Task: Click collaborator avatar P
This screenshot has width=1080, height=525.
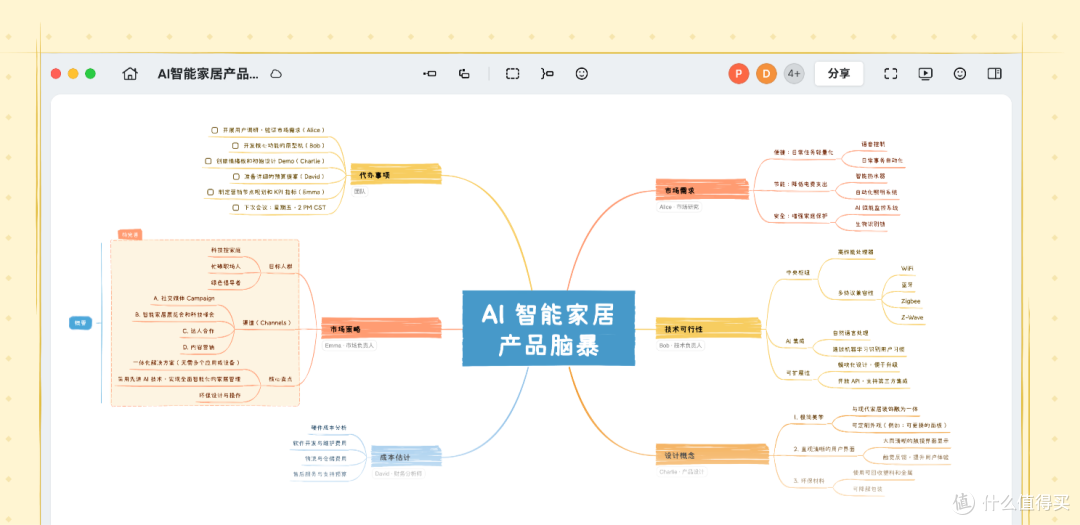Action: pos(738,74)
